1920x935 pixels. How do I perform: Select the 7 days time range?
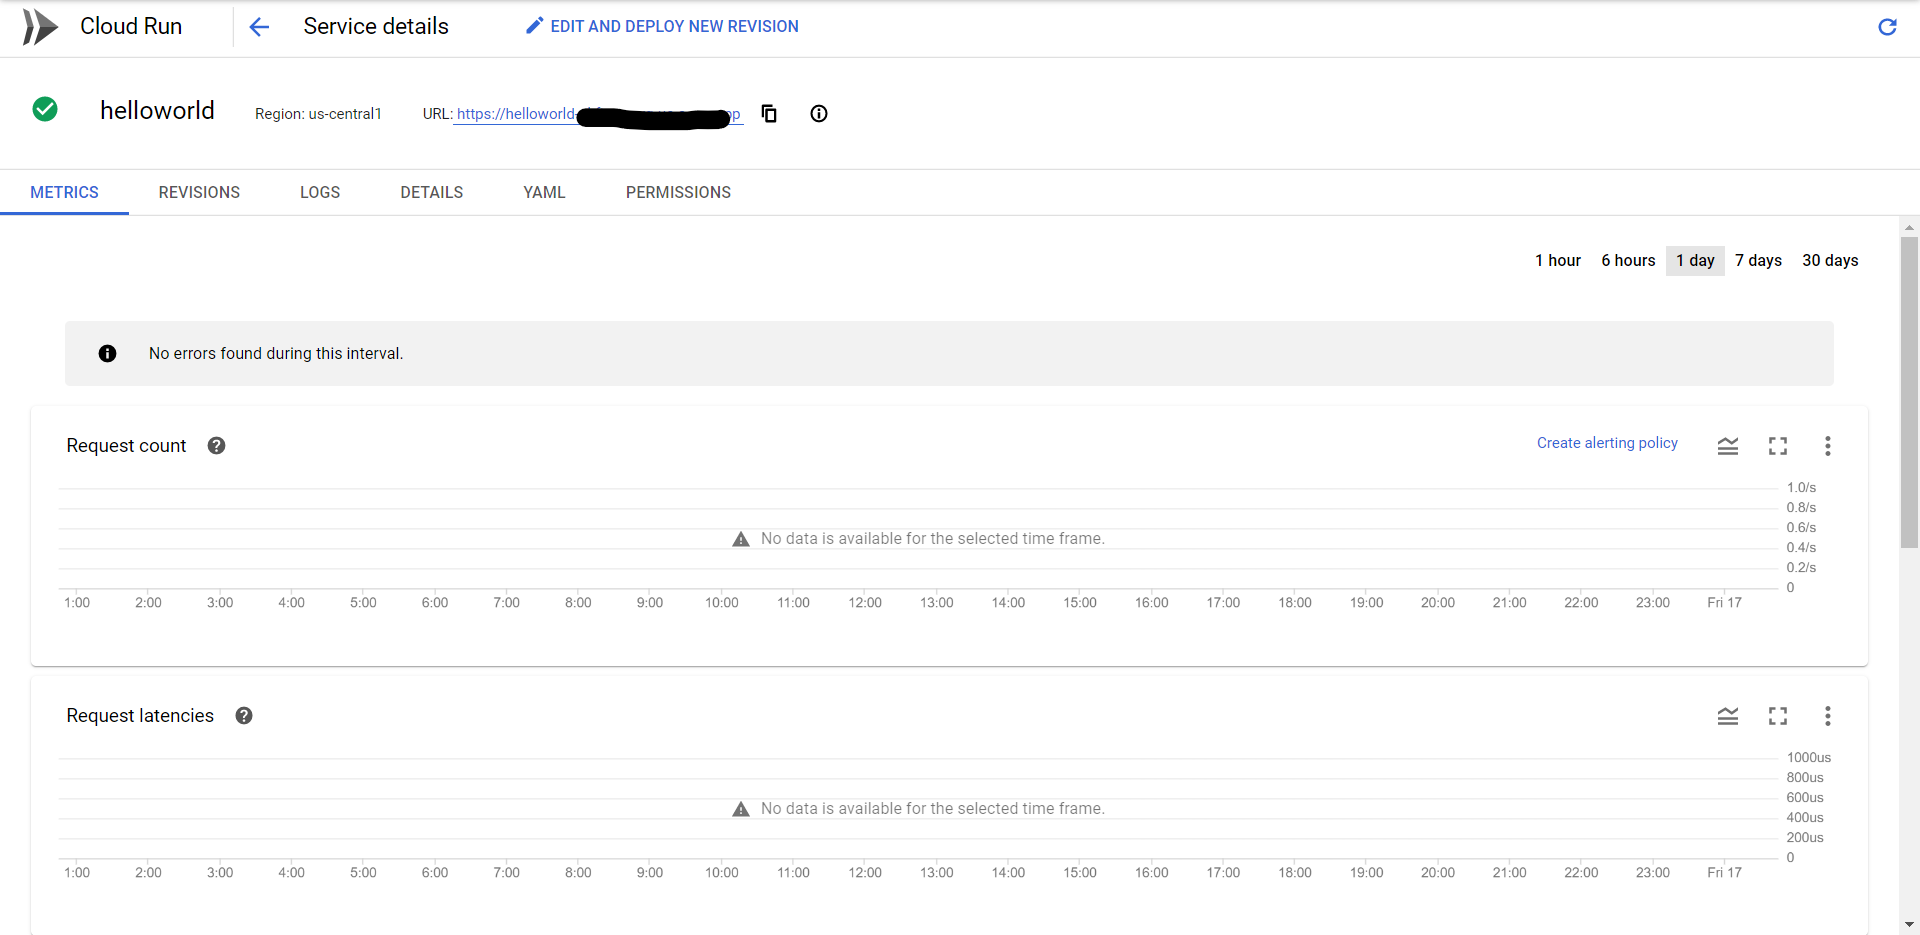(x=1758, y=260)
